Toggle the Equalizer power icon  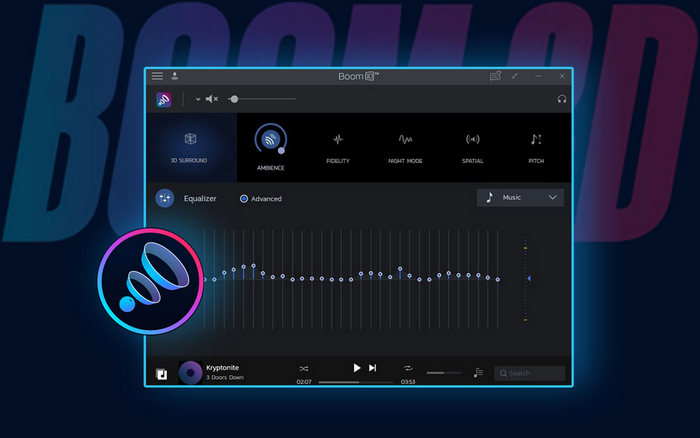point(165,198)
